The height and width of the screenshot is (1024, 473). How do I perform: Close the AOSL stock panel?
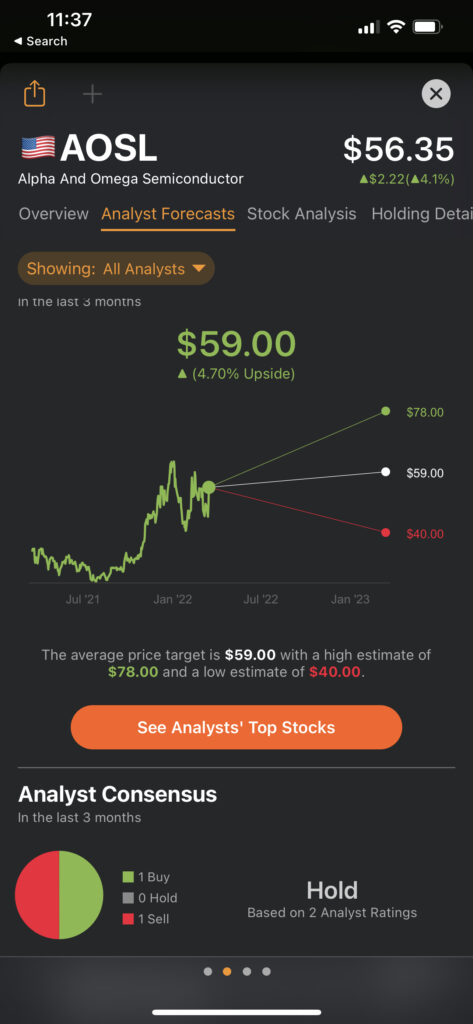point(436,94)
